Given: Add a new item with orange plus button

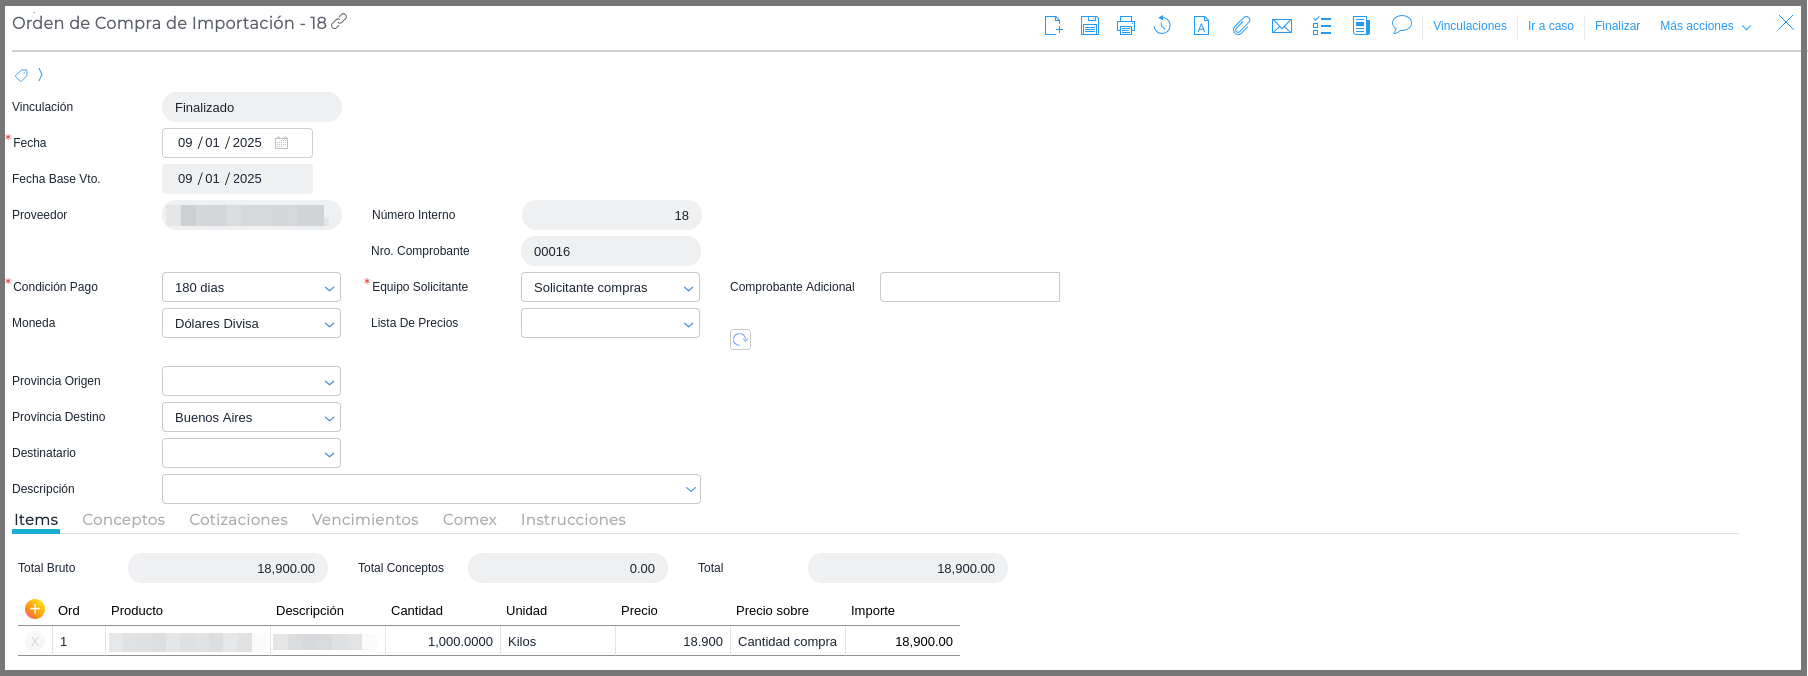Looking at the screenshot, I should coord(35,609).
